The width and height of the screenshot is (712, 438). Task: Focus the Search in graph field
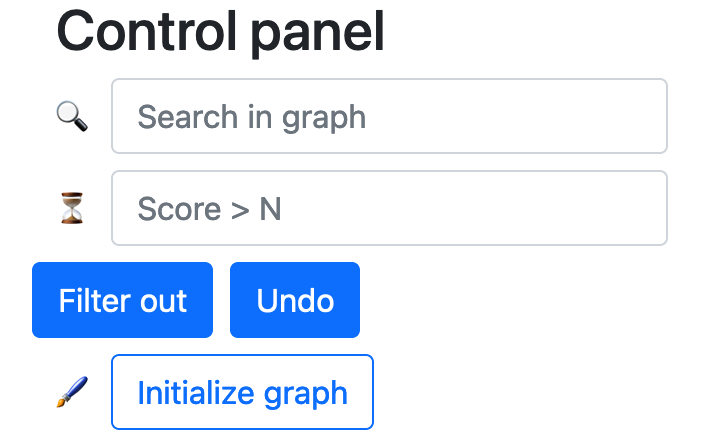click(x=389, y=116)
